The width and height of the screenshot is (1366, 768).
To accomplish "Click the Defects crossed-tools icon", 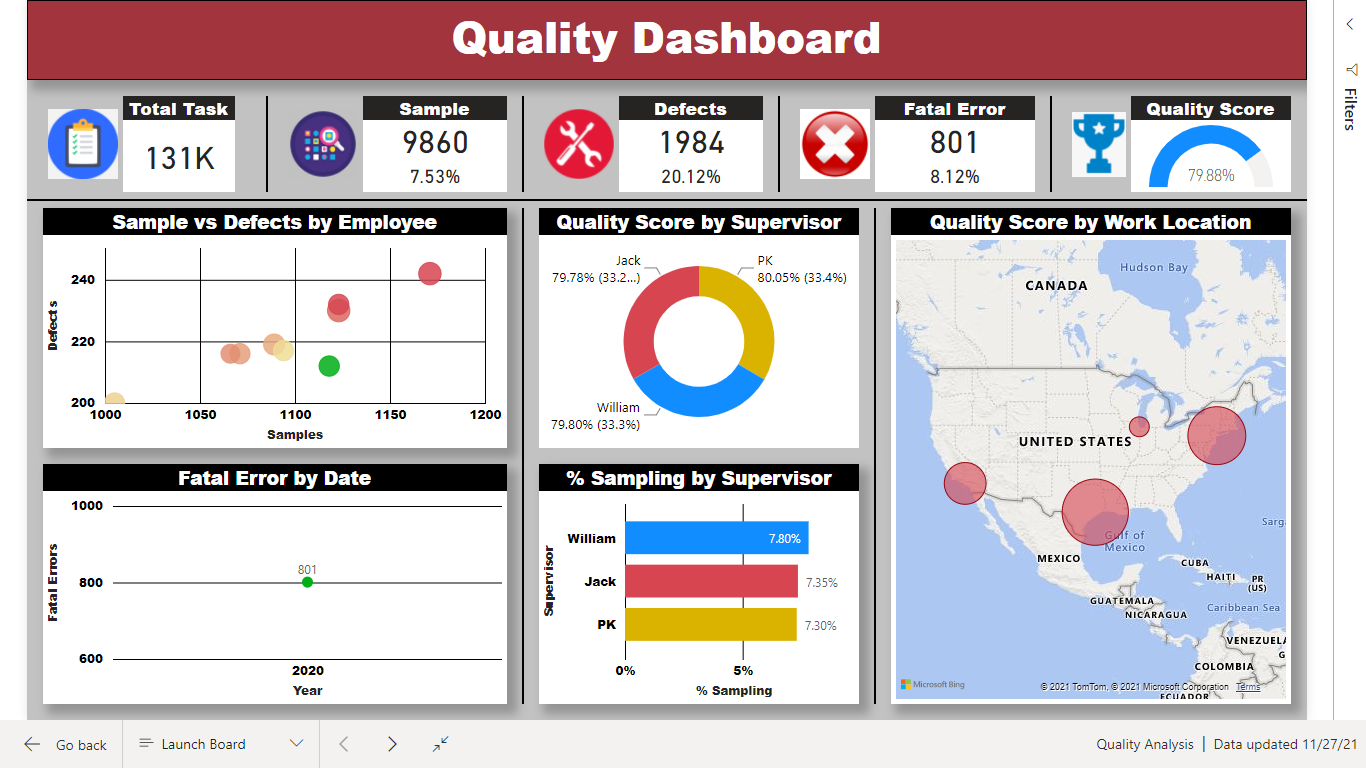I will coord(578,144).
